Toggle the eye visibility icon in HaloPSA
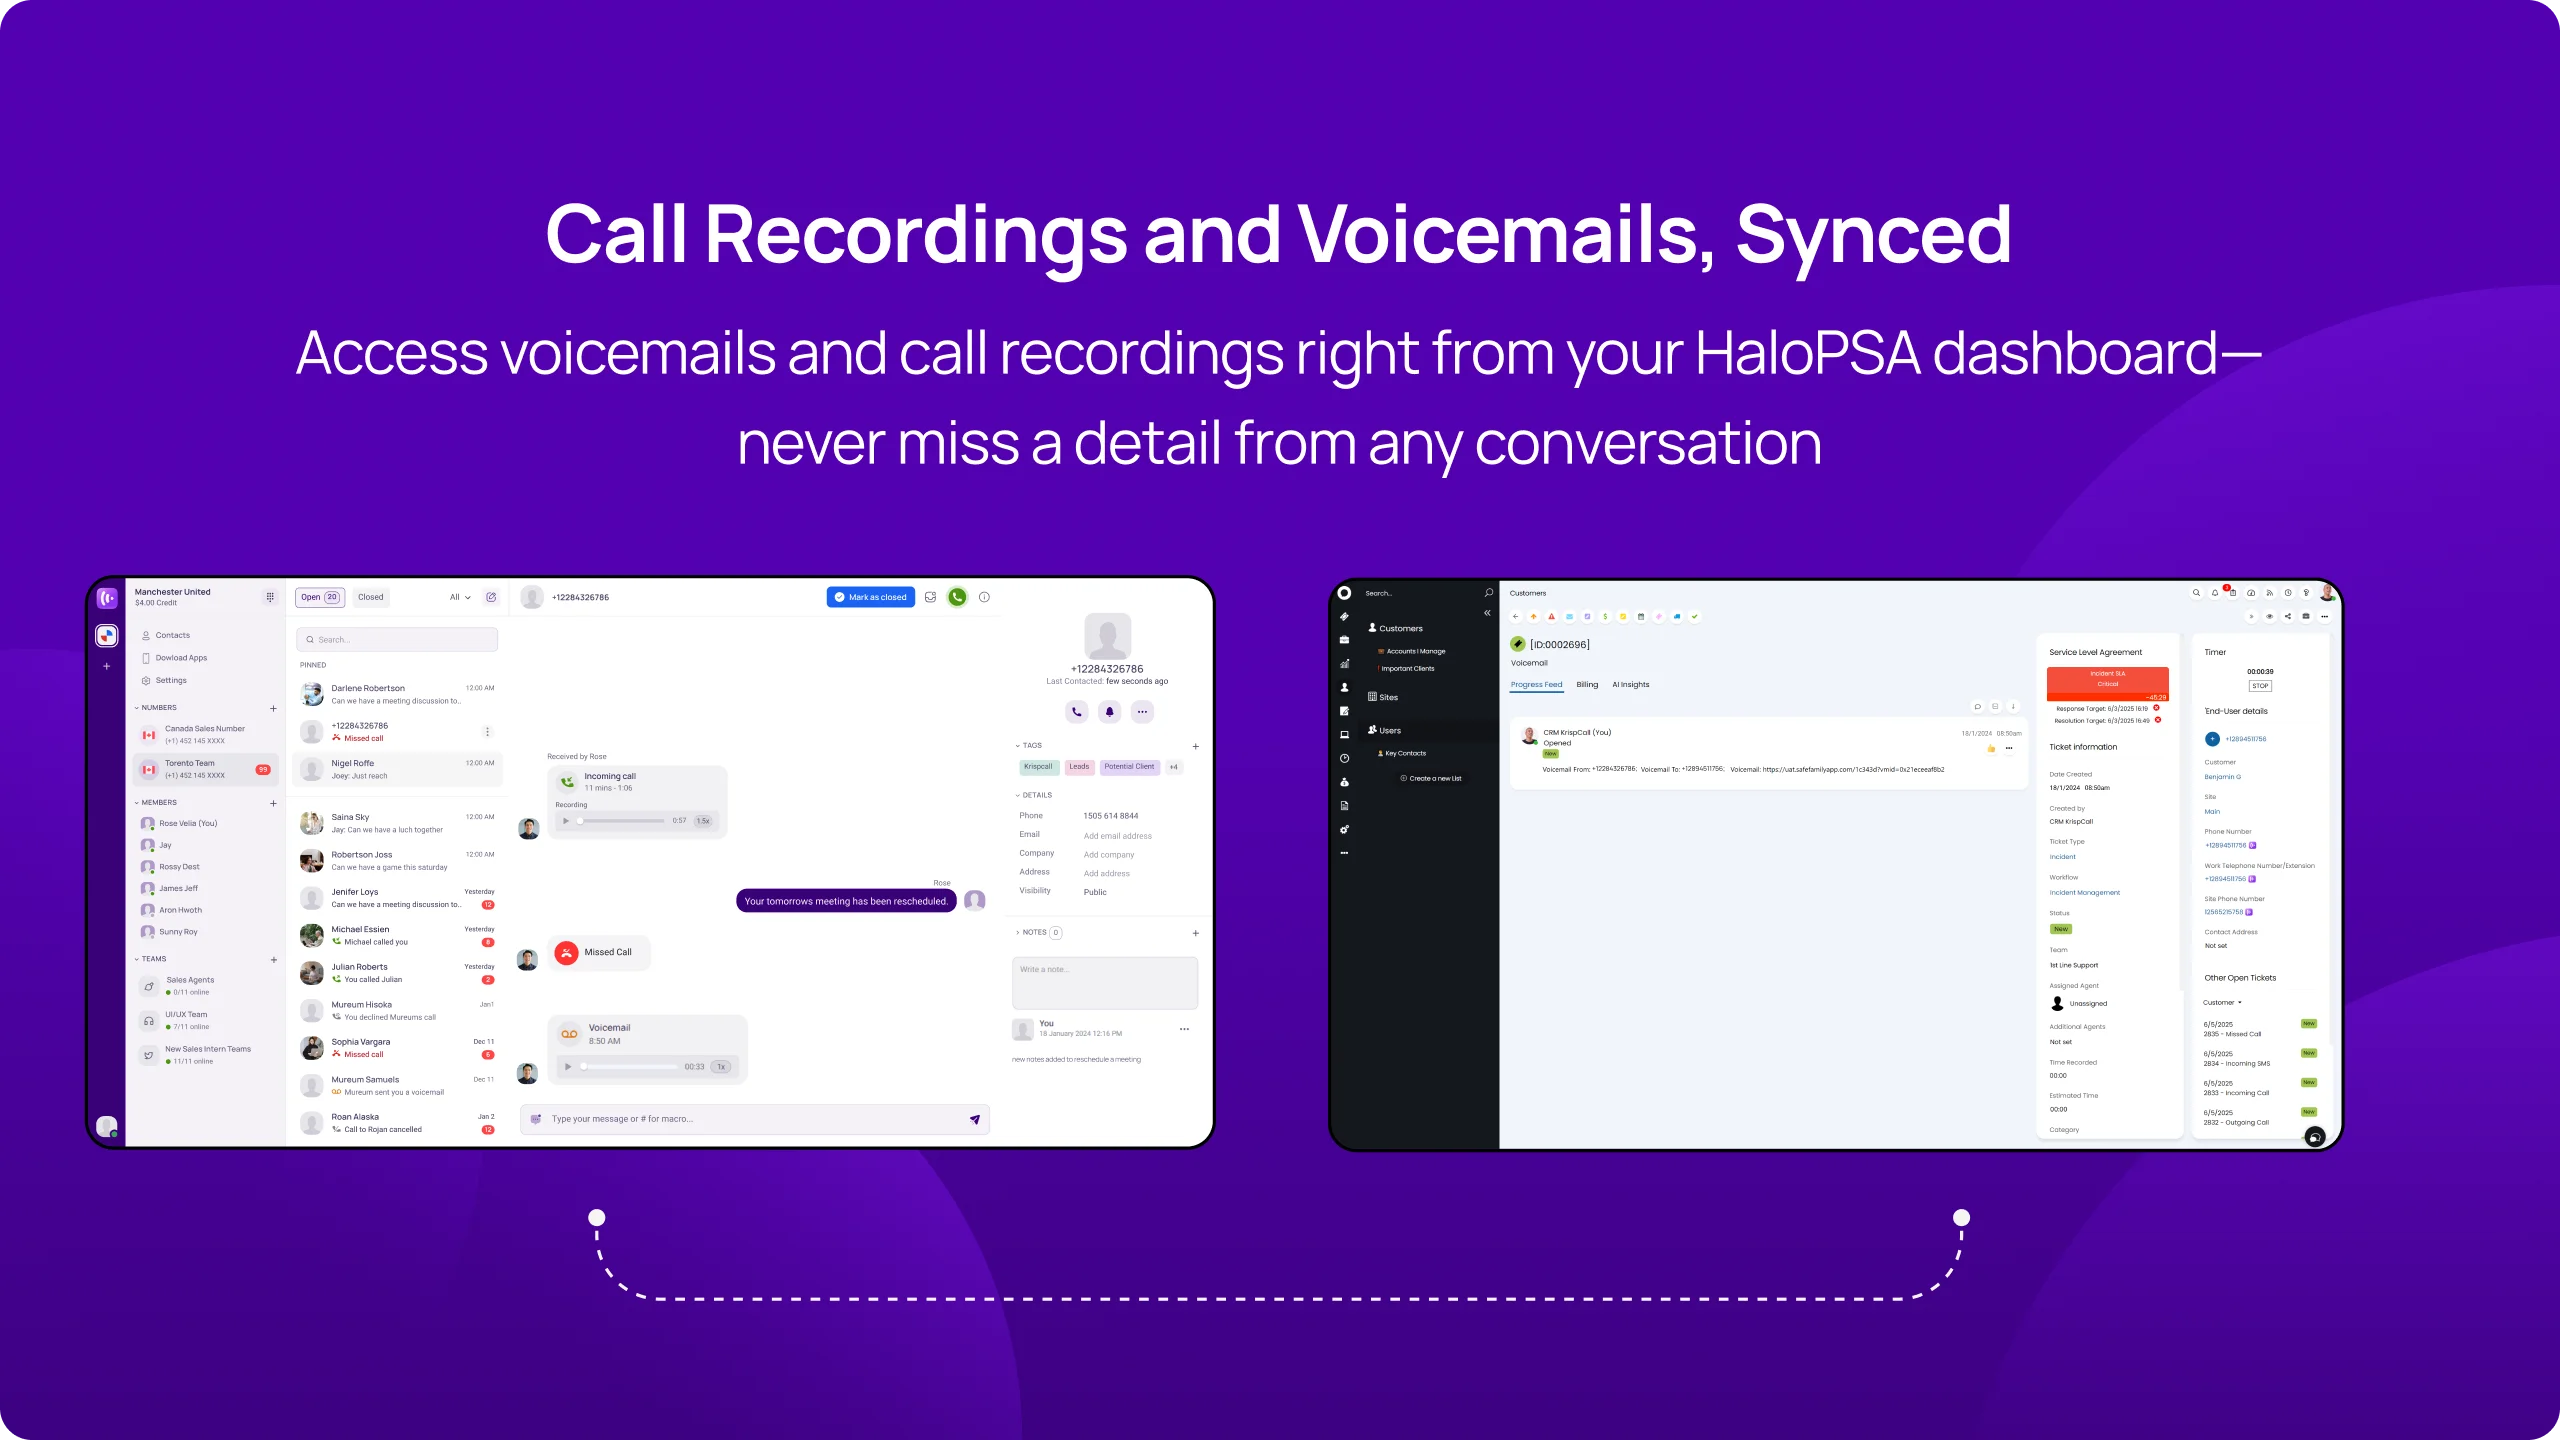Viewport: 2560px width, 1440px height. pyautogui.click(x=2269, y=617)
